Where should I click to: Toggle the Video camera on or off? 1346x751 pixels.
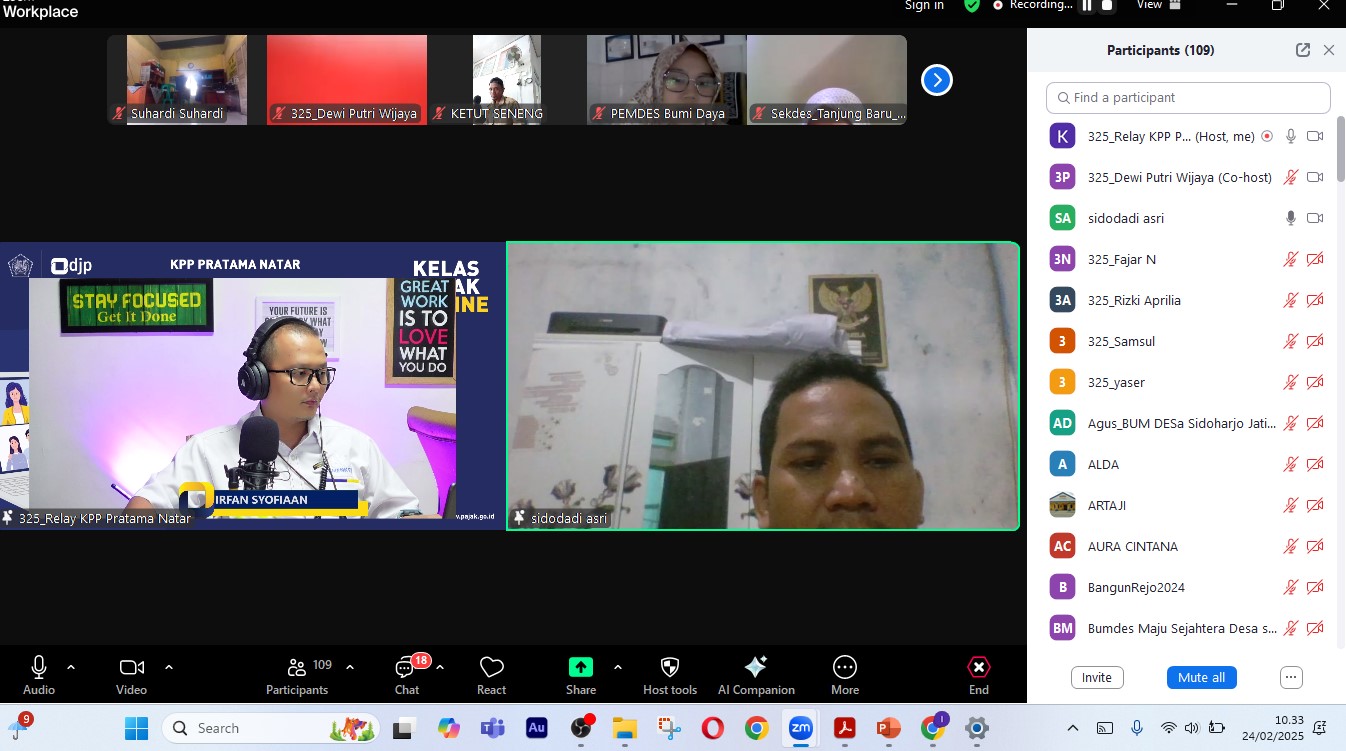click(x=131, y=668)
